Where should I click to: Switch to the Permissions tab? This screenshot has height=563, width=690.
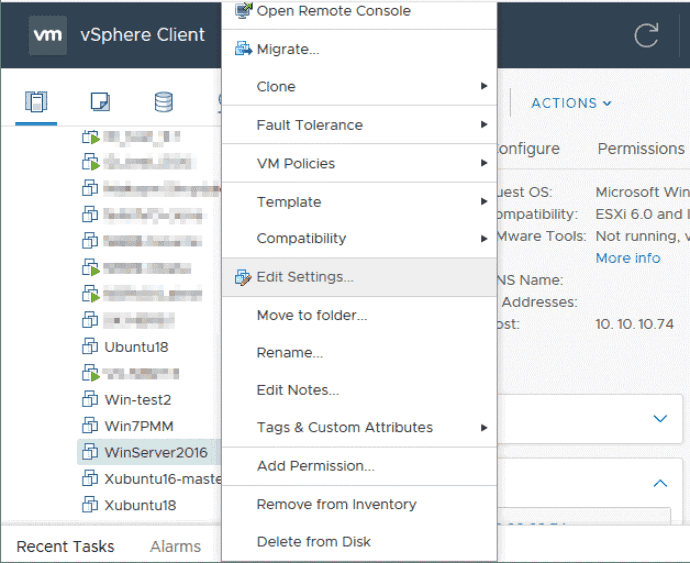pos(641,149)
